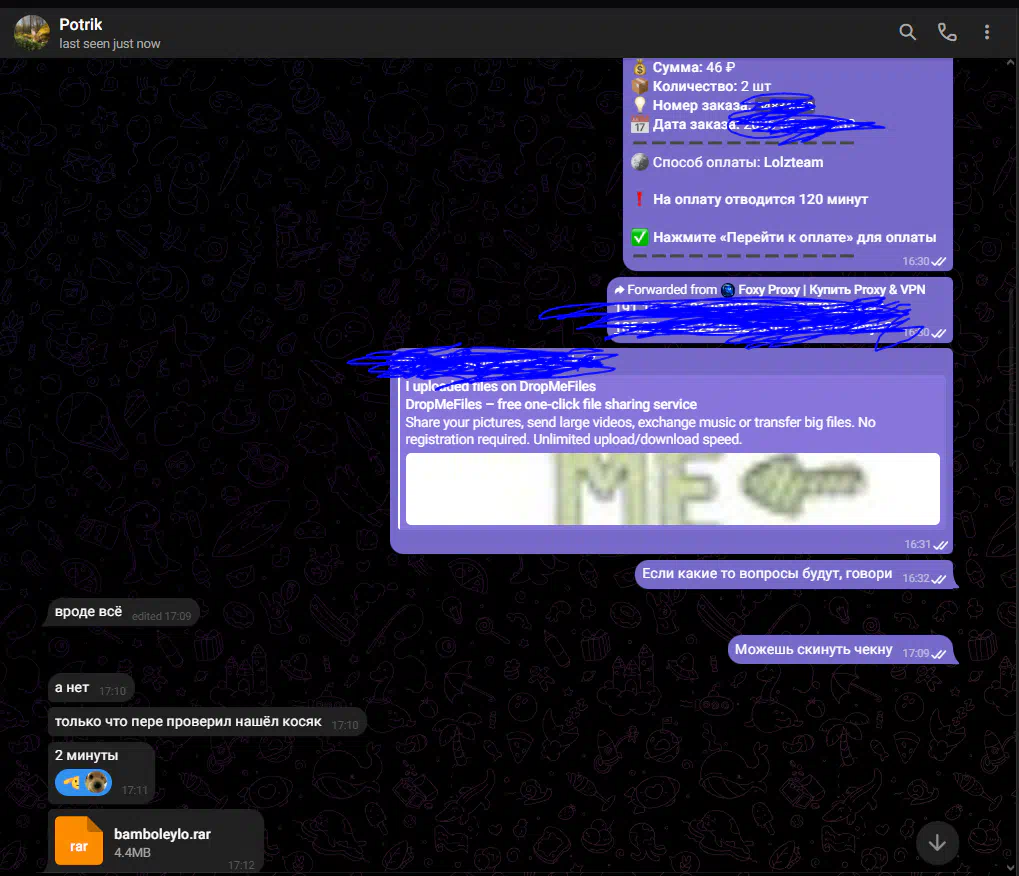This screenshot has height=876, width=1019.
Task: Click 'DropMeFiles – free one-click file sharing service' text
Action: (x=550, y=404)
